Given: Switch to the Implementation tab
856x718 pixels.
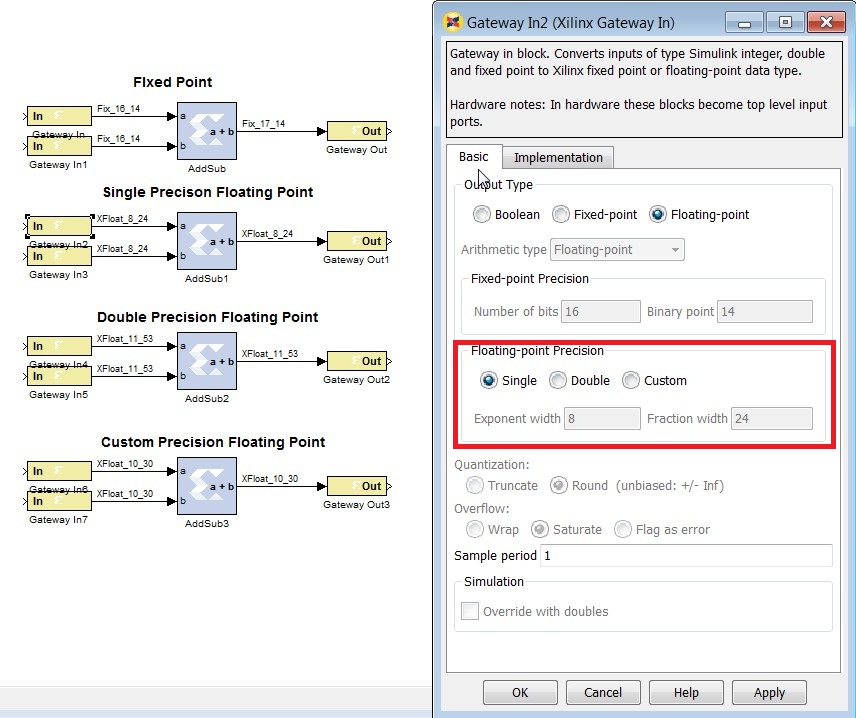Looking at the screenshot, I should tap(558, 157).
